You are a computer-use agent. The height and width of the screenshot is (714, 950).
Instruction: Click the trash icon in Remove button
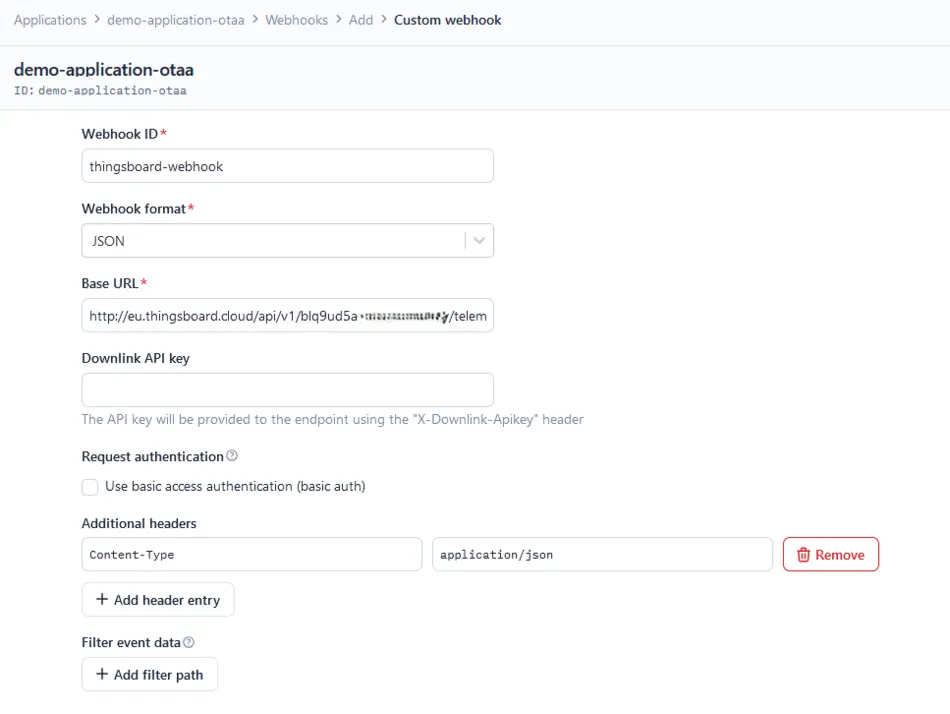[803, 555]
